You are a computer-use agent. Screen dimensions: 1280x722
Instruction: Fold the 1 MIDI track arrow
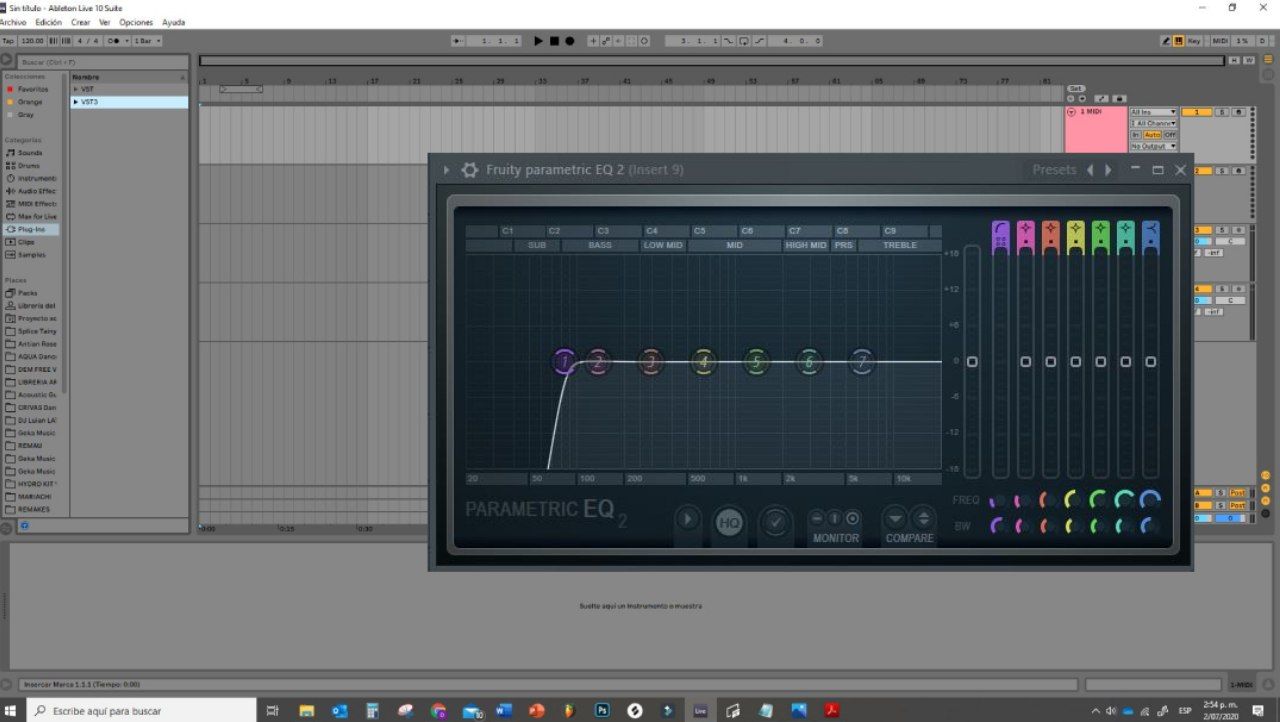(1072, 112)
